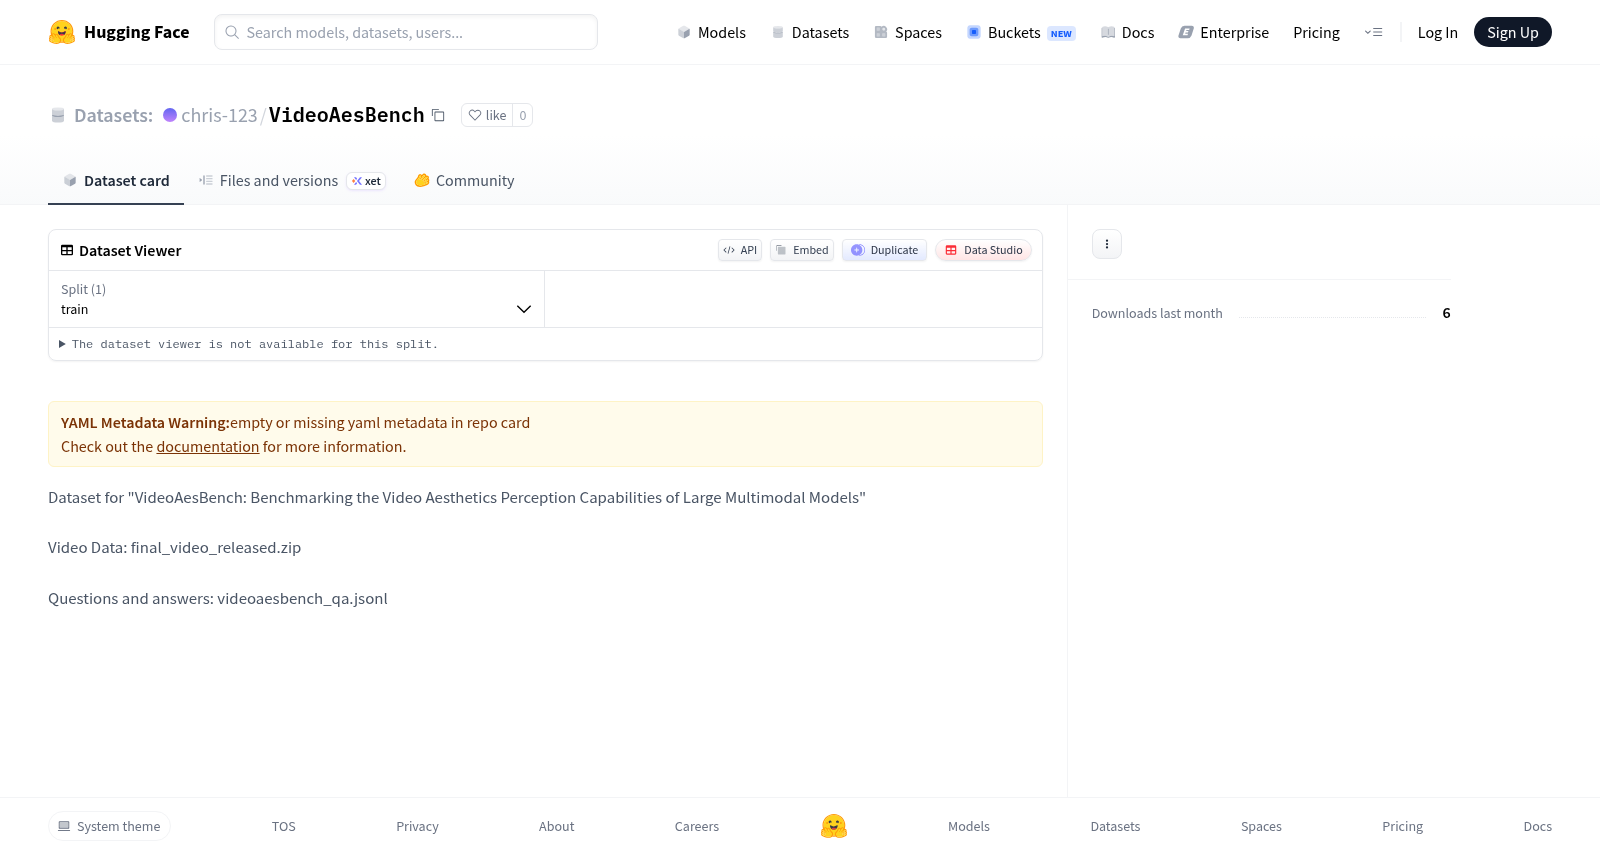The image size is (1600, 861).
Task: Open Datasets footer link
Action: point(1115,826)
